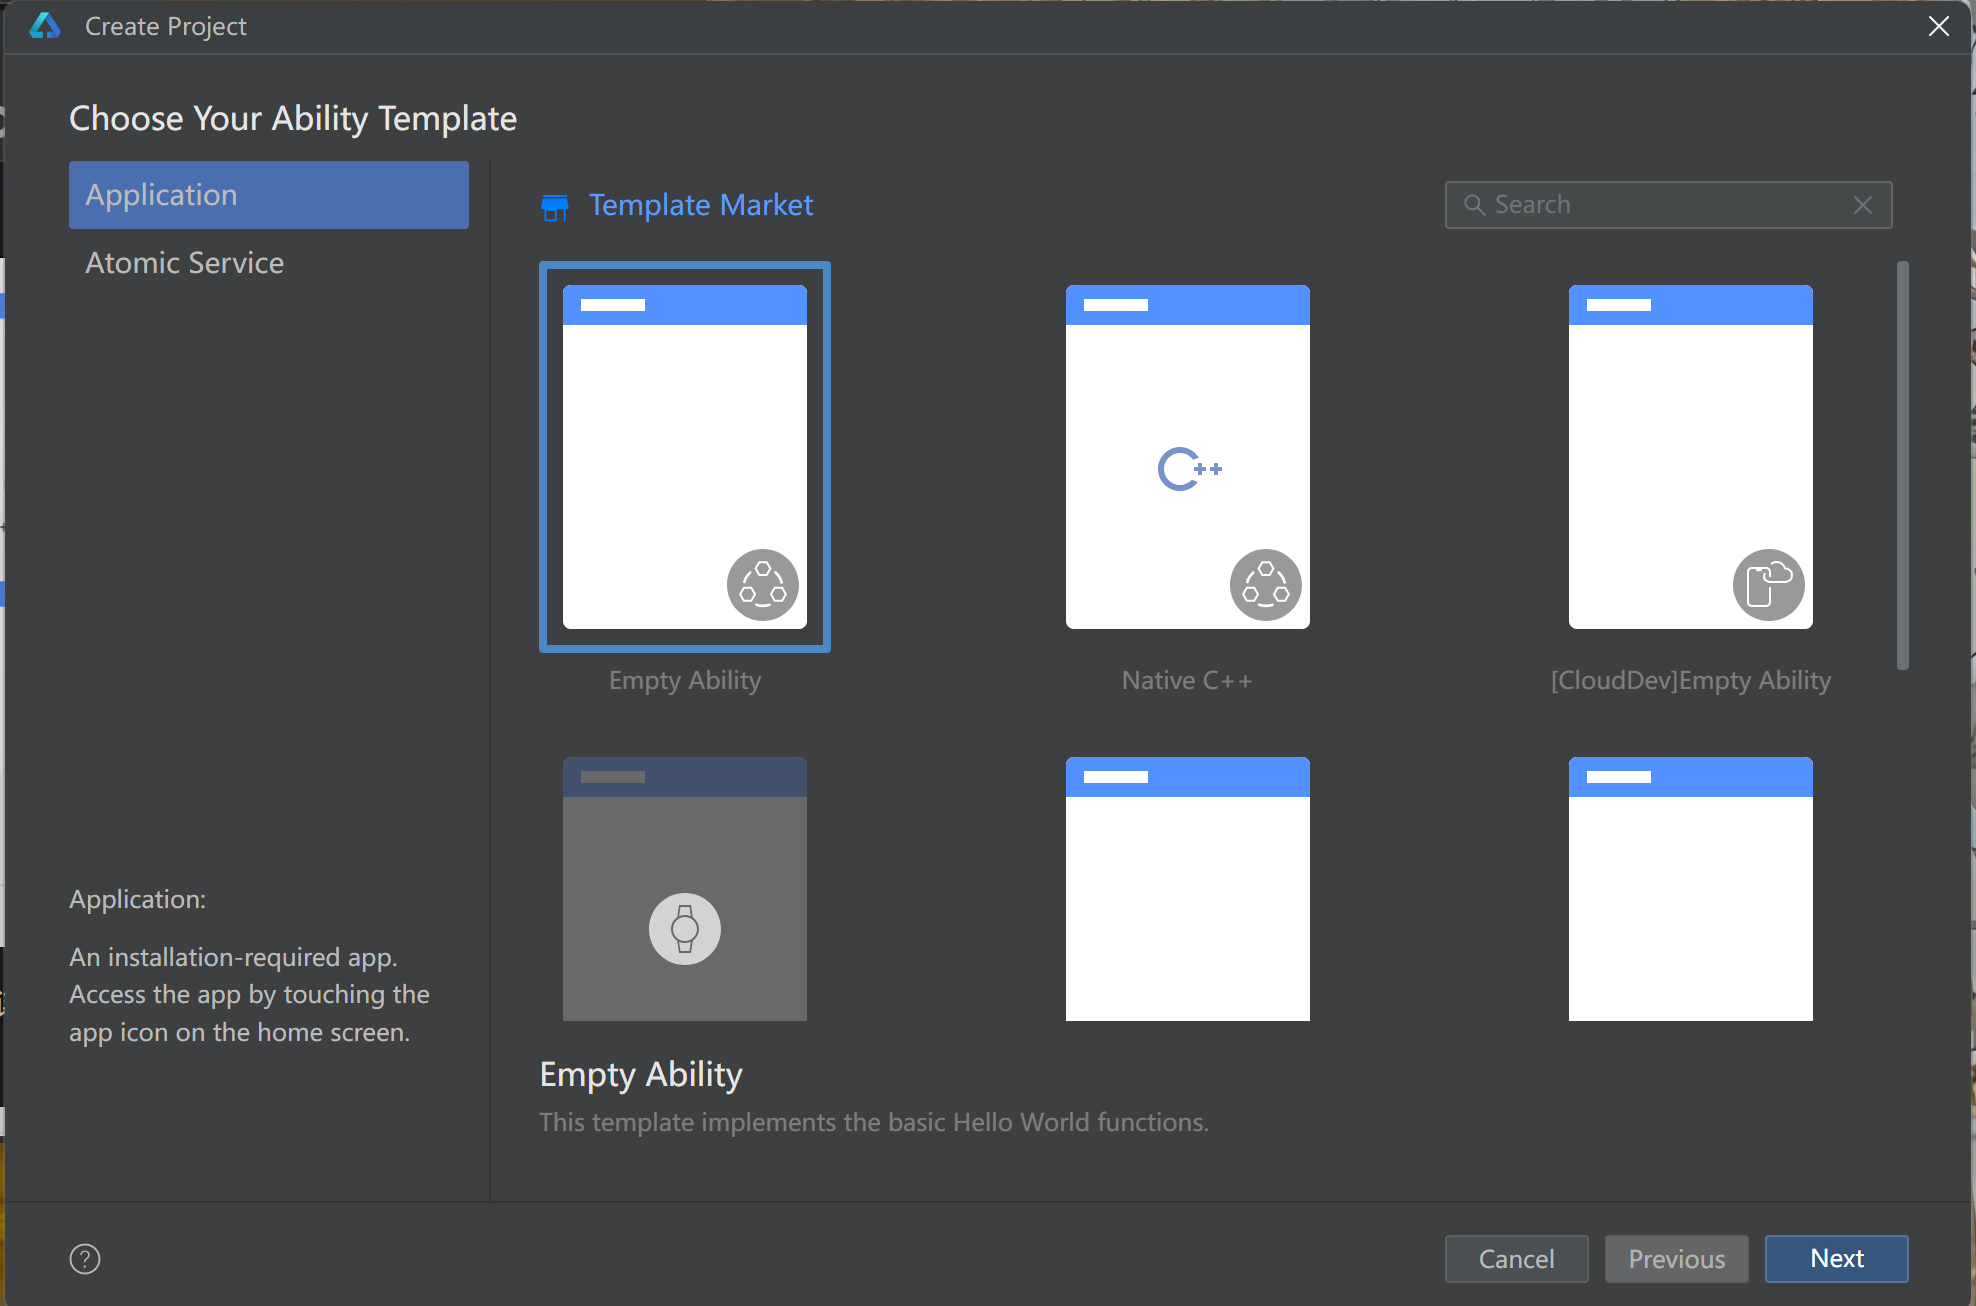
Task: Click the Native C++ label
Action: pos(1187,680)
